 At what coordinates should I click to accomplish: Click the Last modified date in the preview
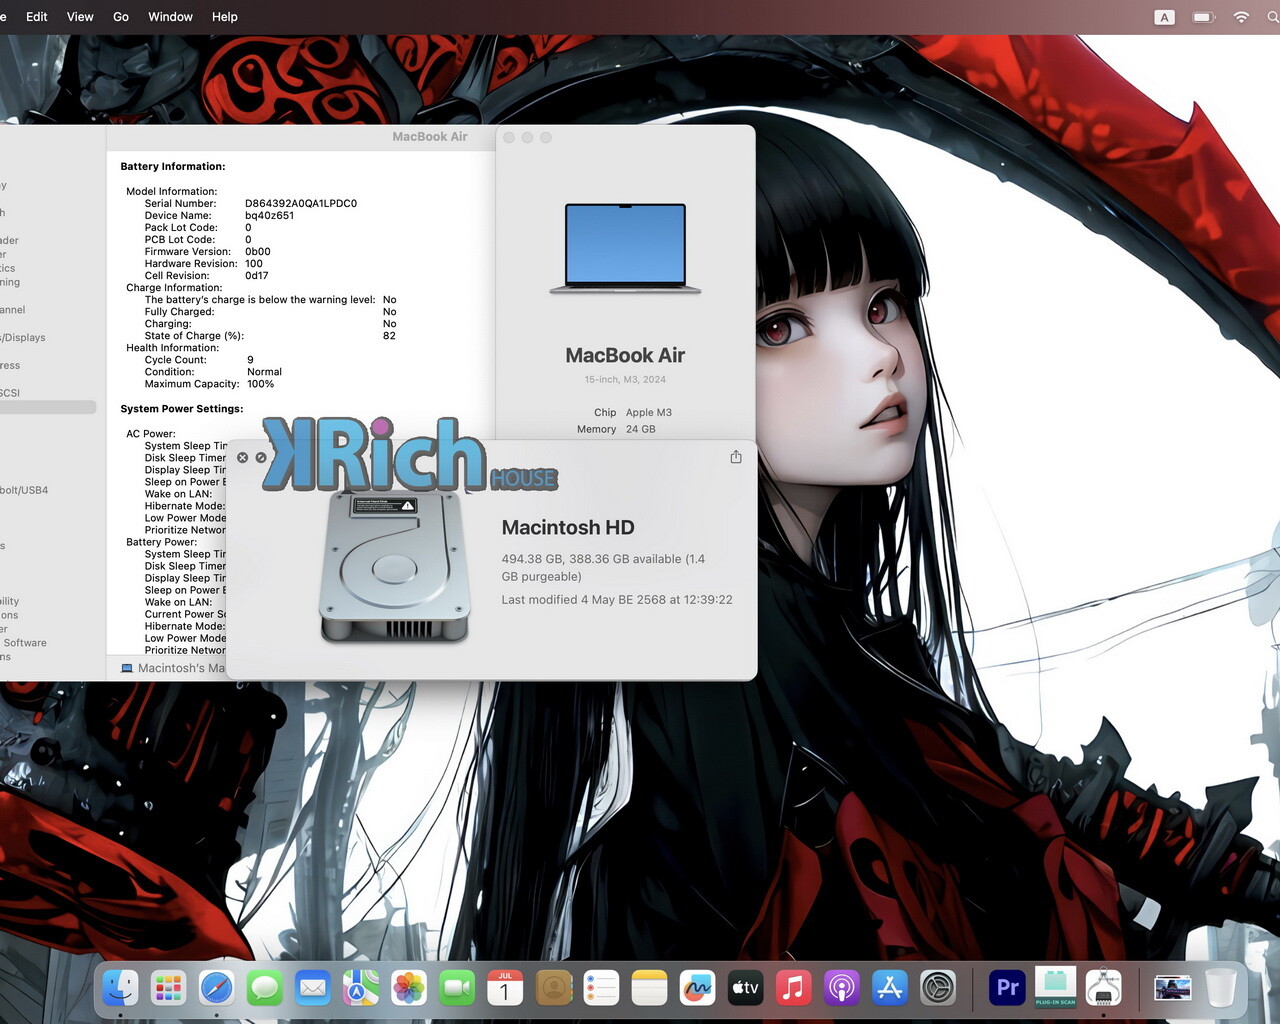617,600
